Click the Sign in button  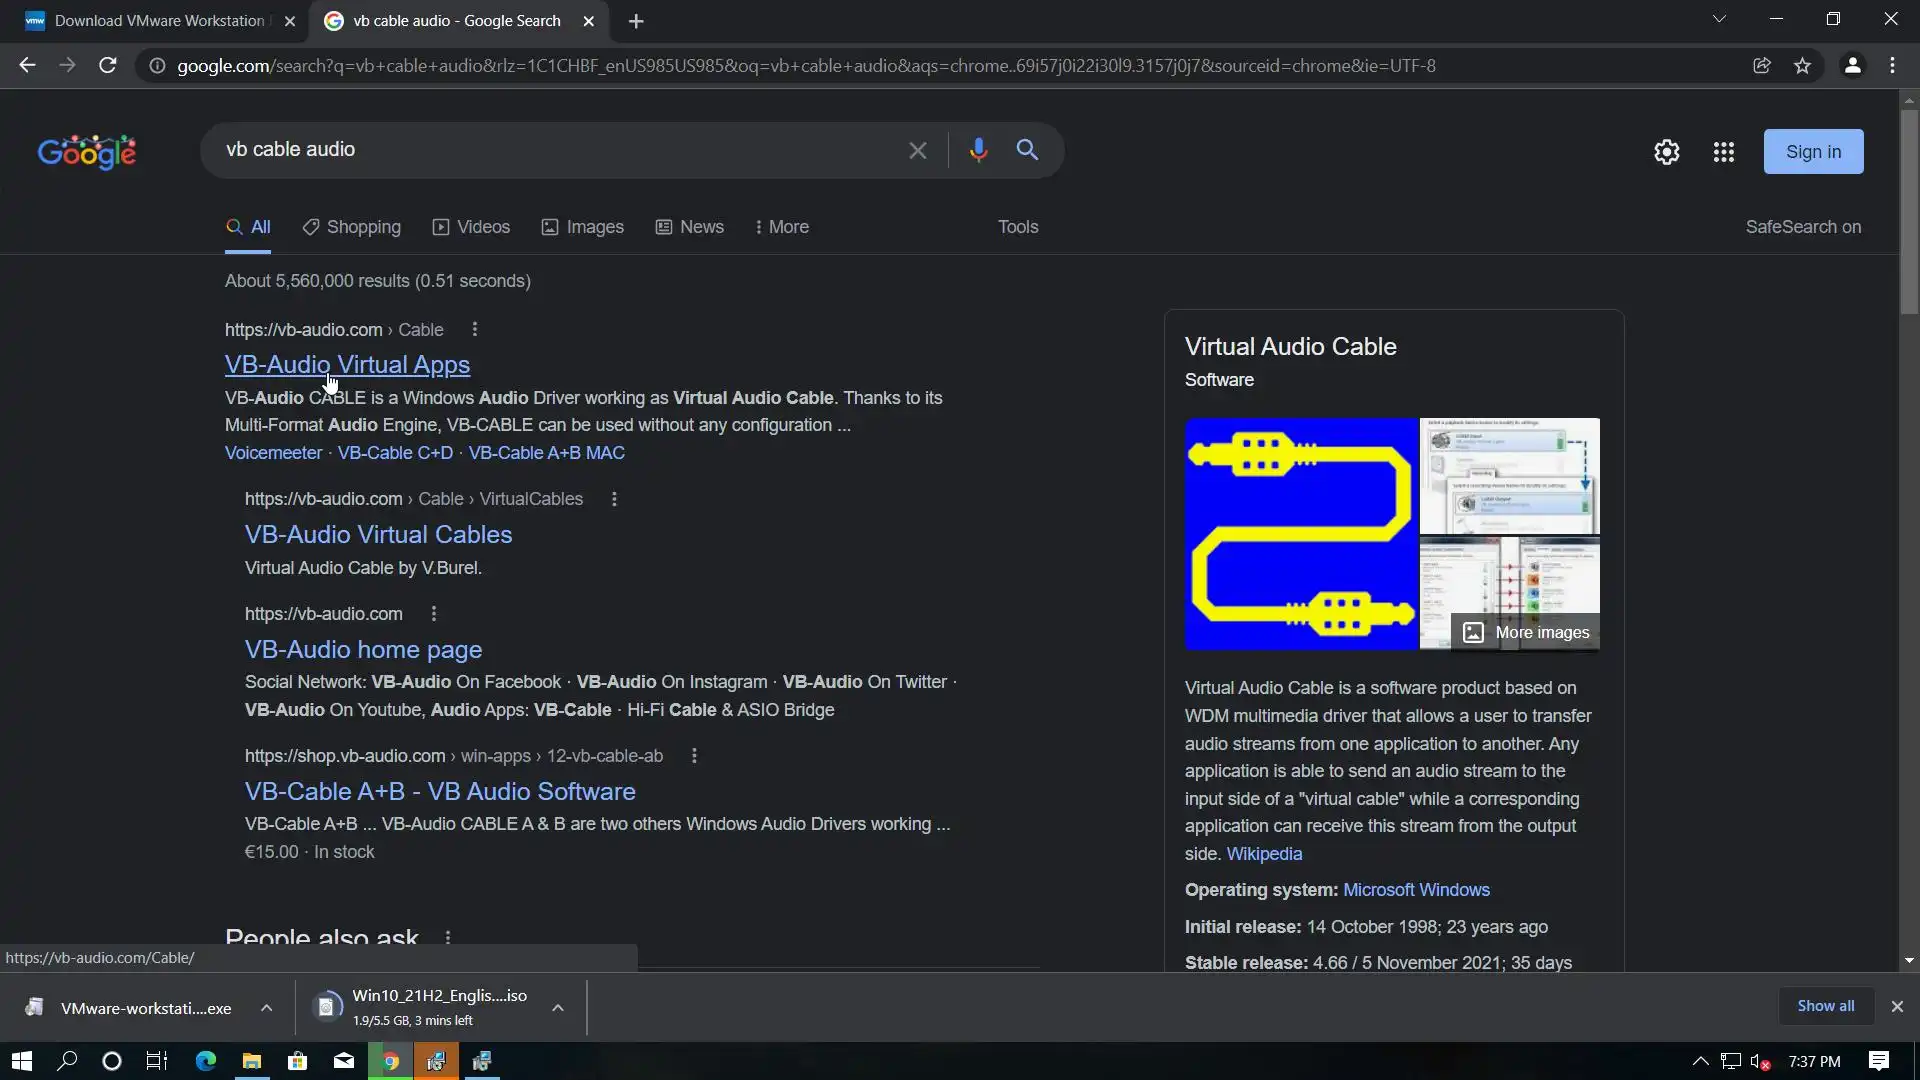[1813, 152]
